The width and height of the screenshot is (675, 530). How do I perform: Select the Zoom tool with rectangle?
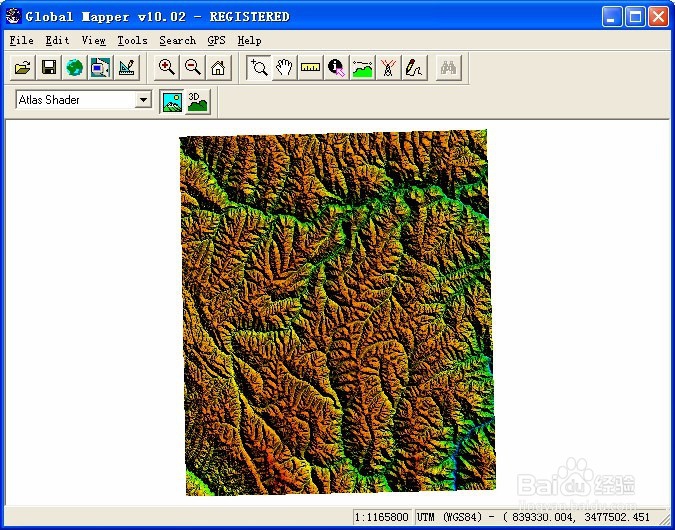coord(259,68)
